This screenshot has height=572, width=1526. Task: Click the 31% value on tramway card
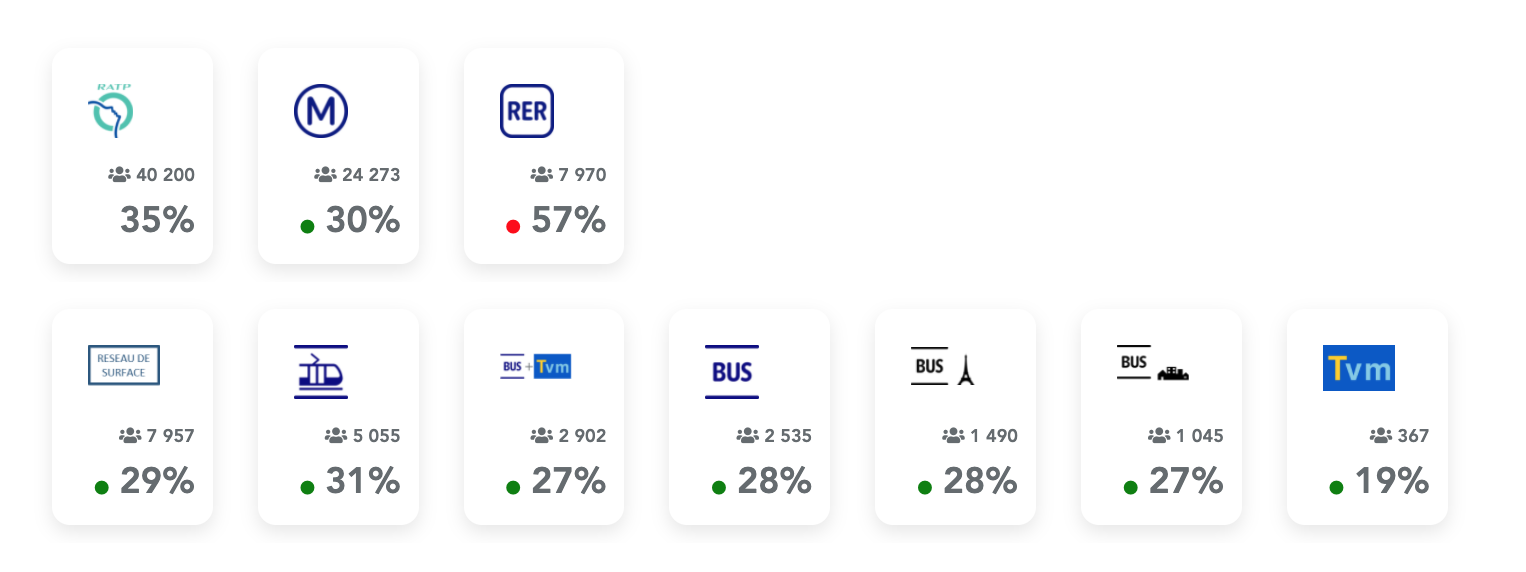click(363, 481)
